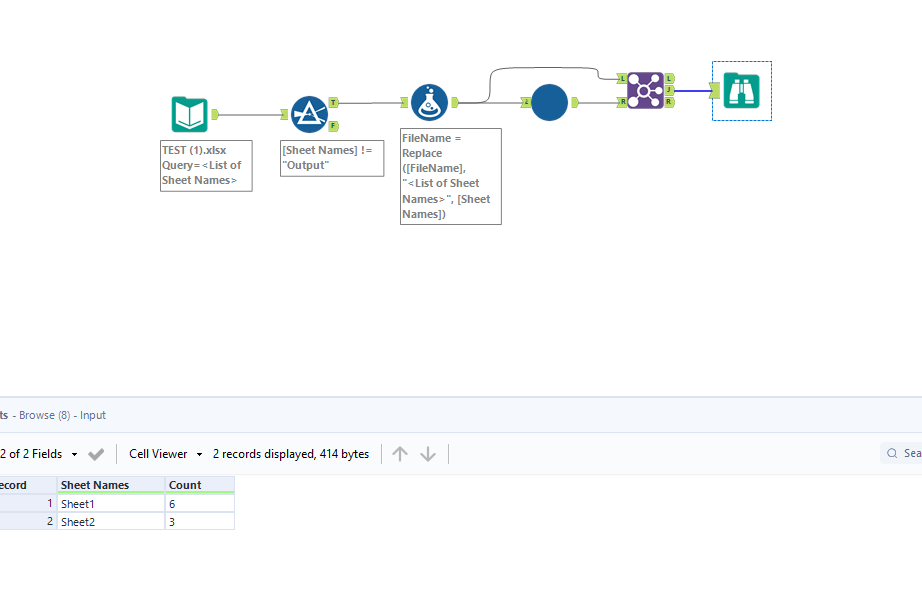Viewport: 922px width, 610px height.
Task: Click the Filter tool annotation box
Action: [331, 157]
